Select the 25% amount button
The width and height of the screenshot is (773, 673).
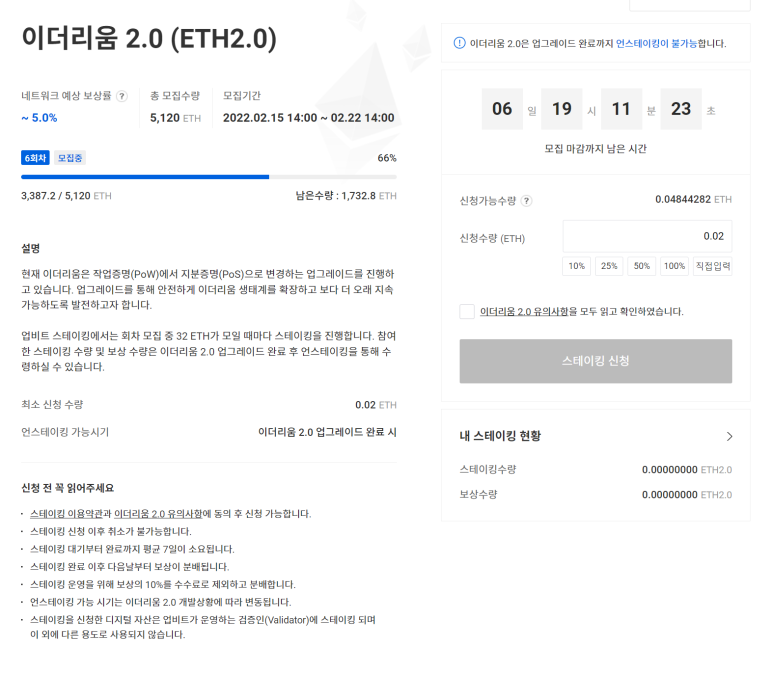[609, 266]
